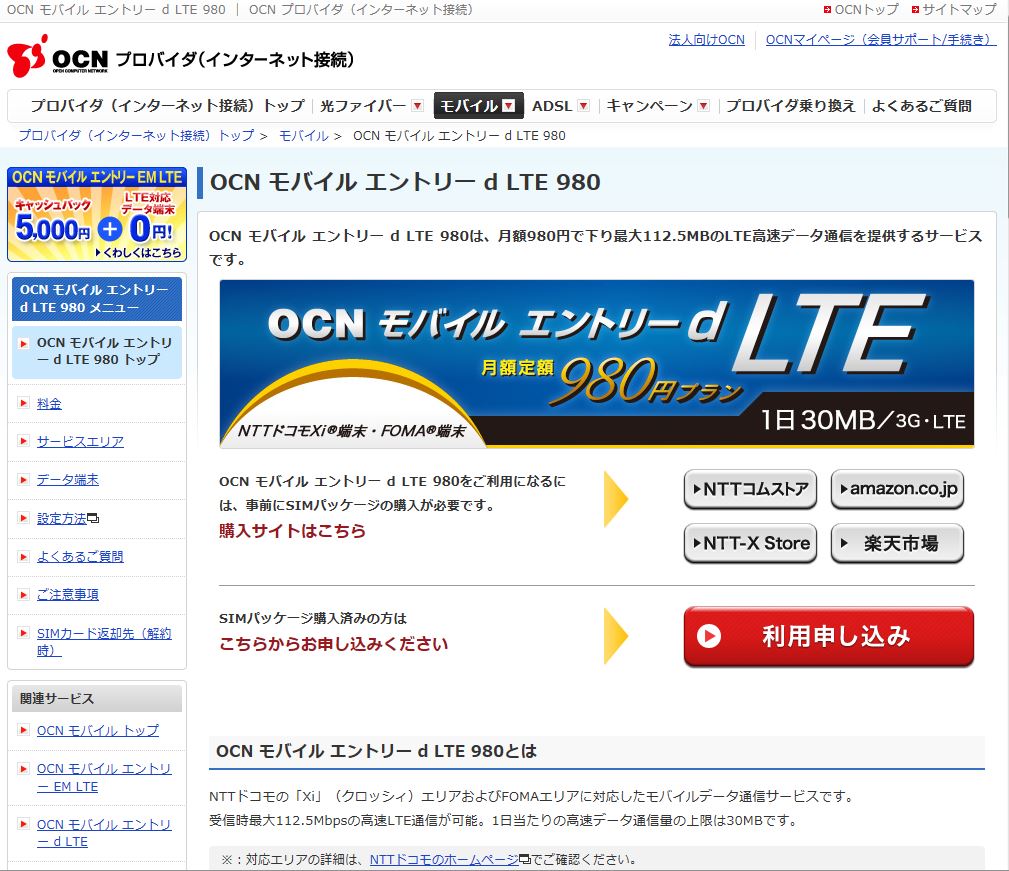This screenshot has width=1009, height=871.
Task: Click the red 利用申し込み button
Action: [x=829, y=636]
